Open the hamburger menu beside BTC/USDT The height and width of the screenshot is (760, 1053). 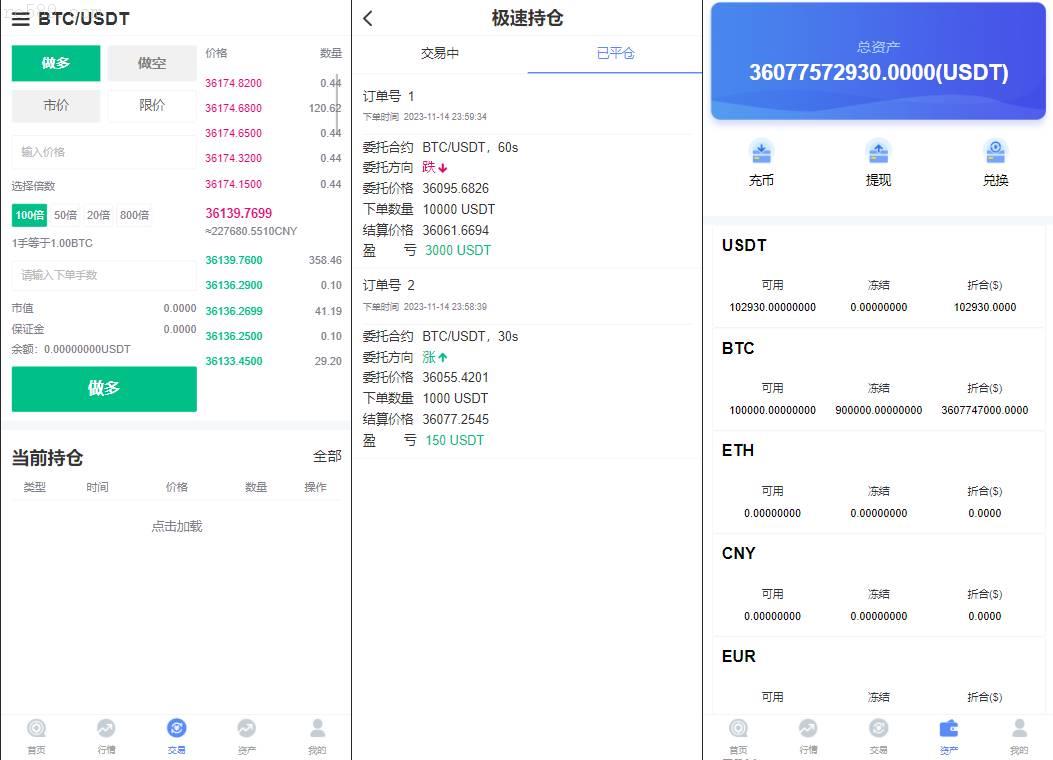point(21,19)
